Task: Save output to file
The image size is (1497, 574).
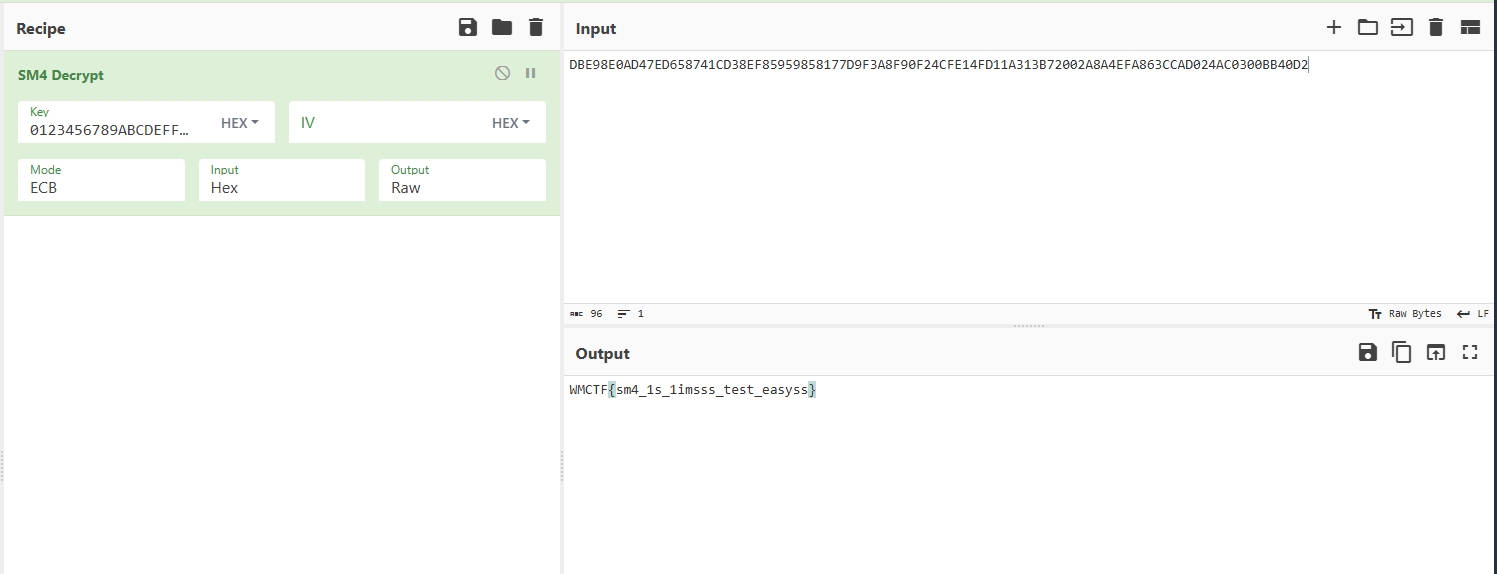Action: pyautogui.click(x=1367, y=352)
